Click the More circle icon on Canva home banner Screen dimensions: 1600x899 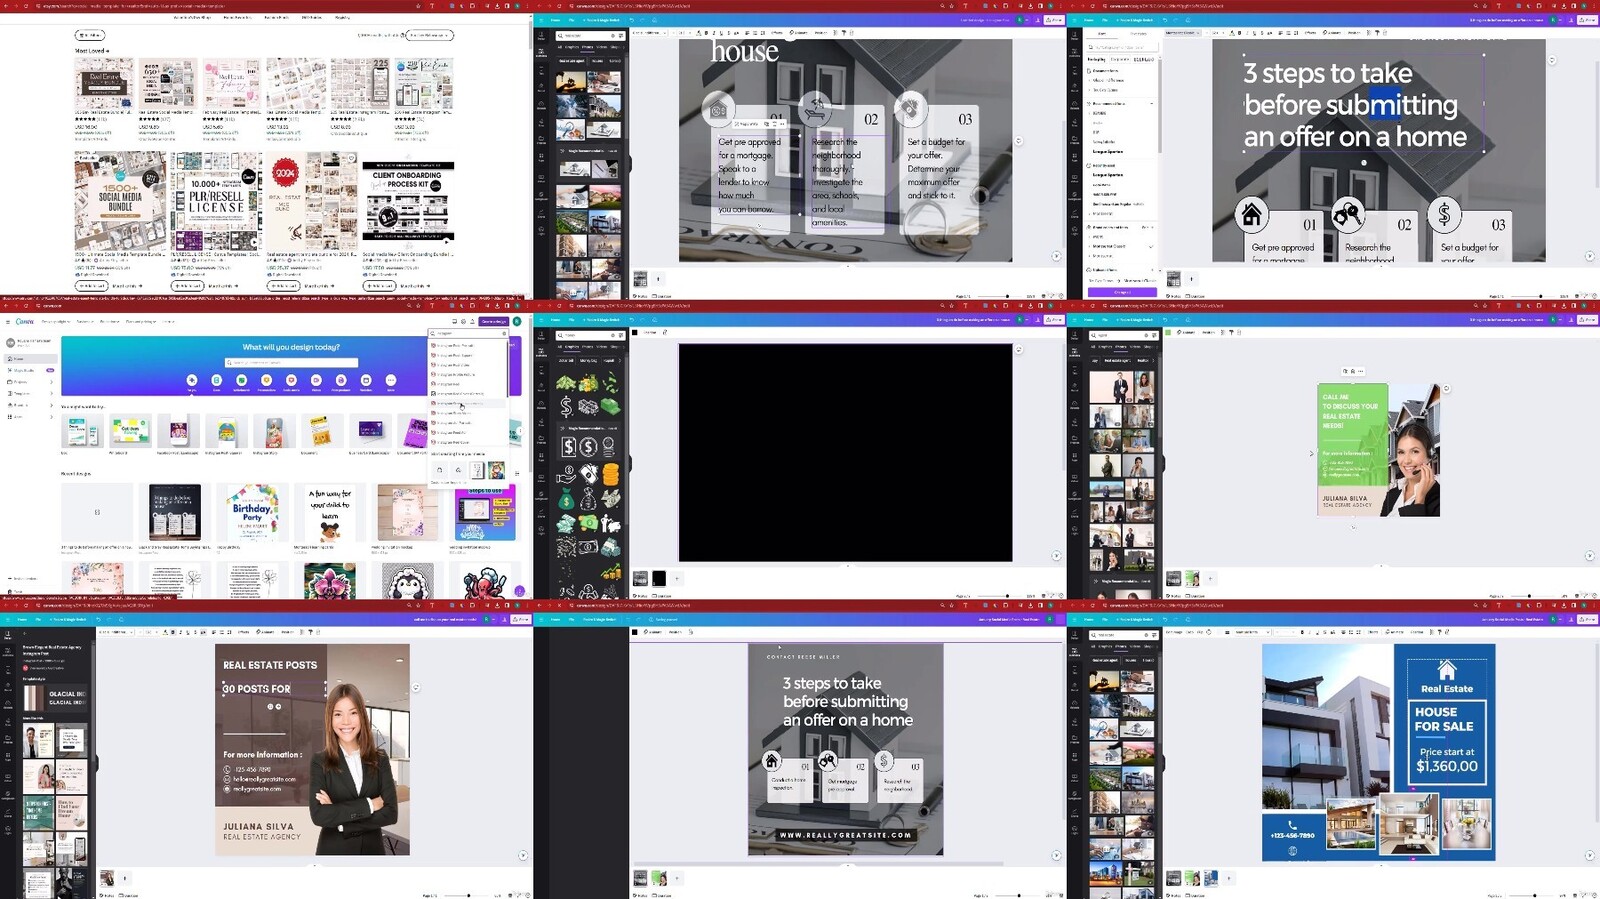[391, 380]
